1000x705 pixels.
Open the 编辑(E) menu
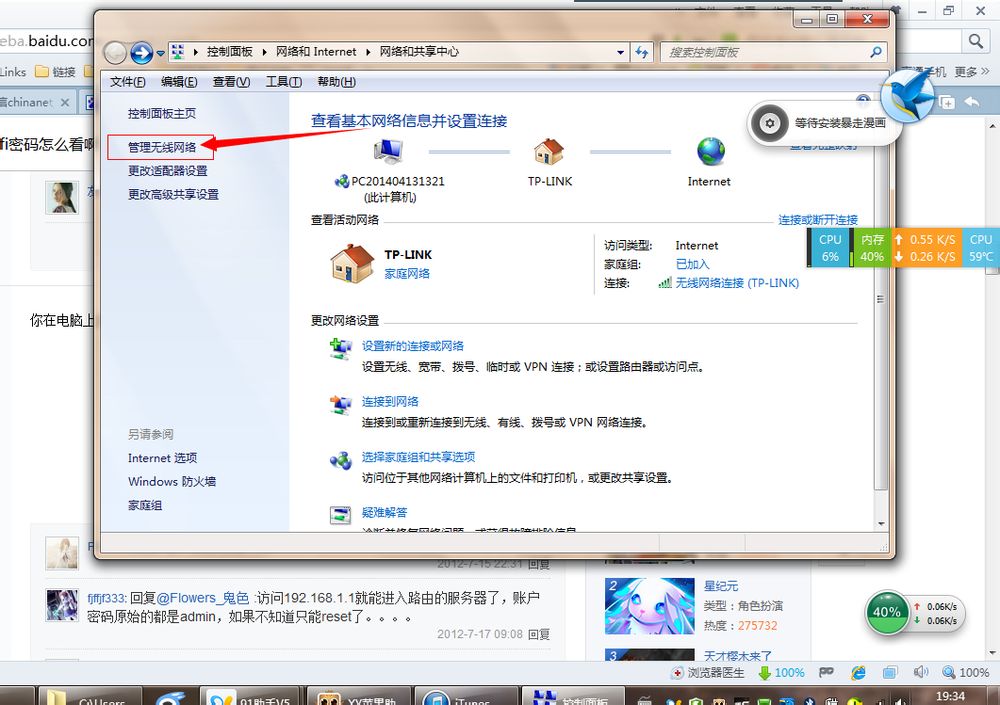tap(179, 82)
